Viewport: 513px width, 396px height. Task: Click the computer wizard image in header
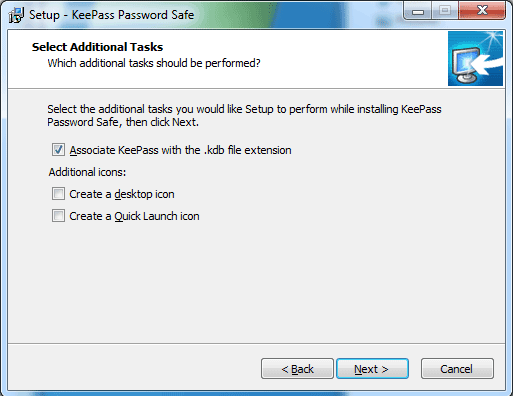(475, 59)
